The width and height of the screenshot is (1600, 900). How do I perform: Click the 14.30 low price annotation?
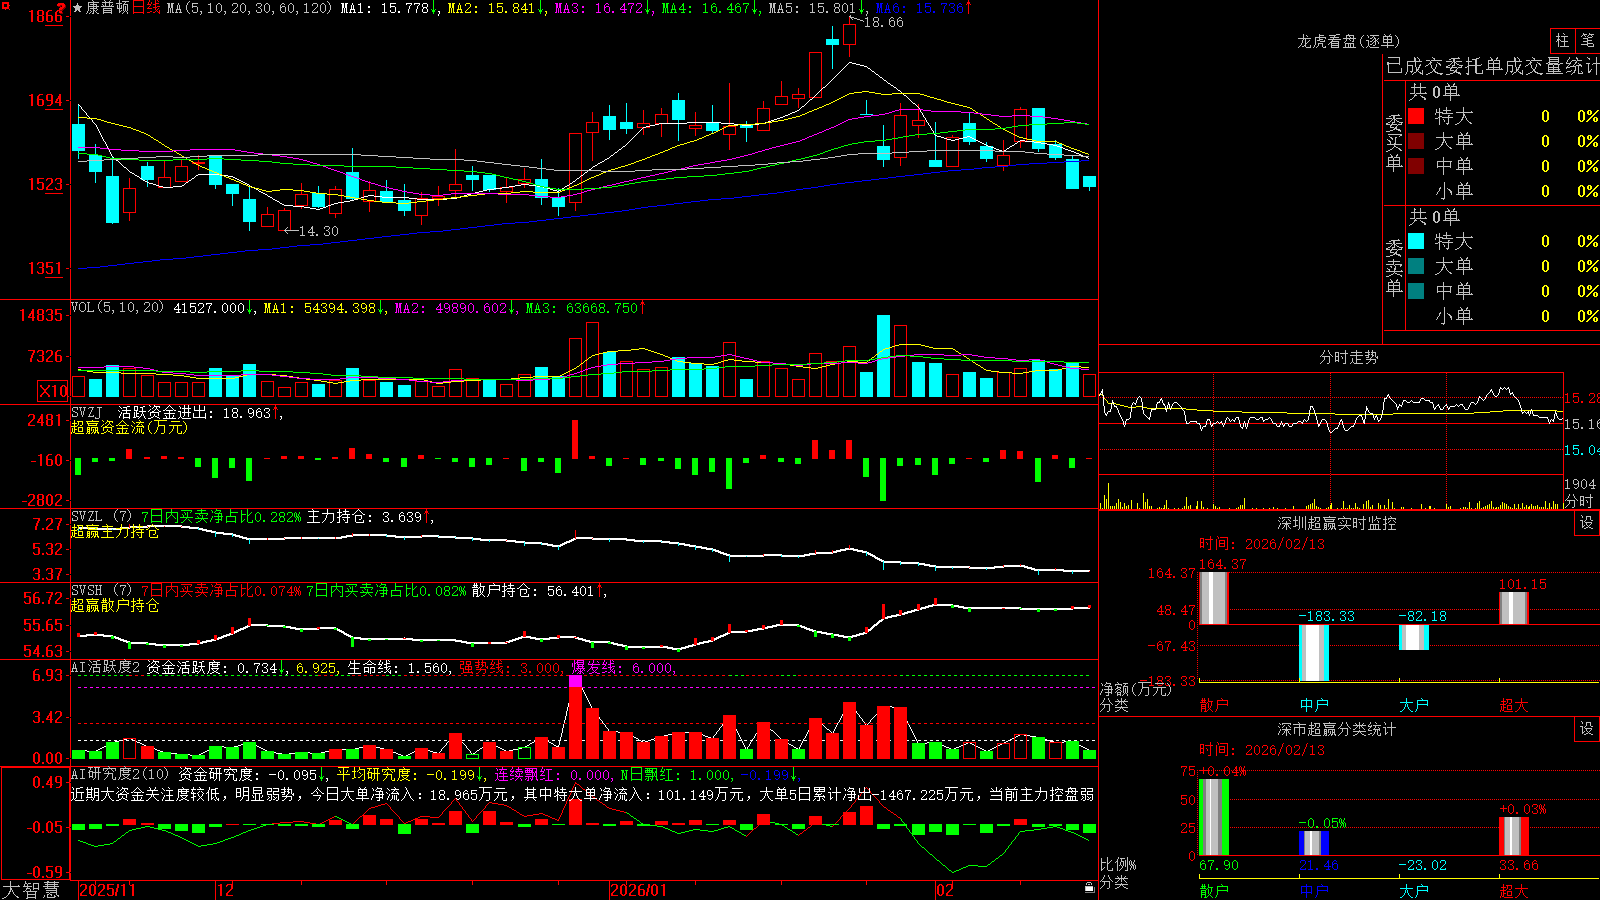(x=318, y=231)
